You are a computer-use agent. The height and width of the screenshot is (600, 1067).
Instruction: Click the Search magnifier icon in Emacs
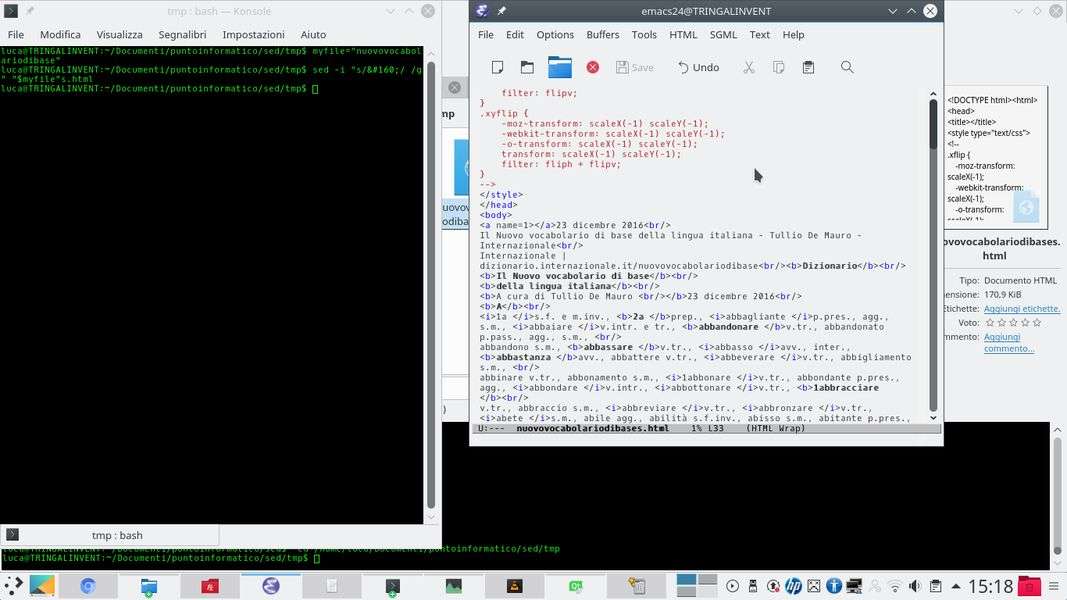pyautogui.click(x=847, y=67)
